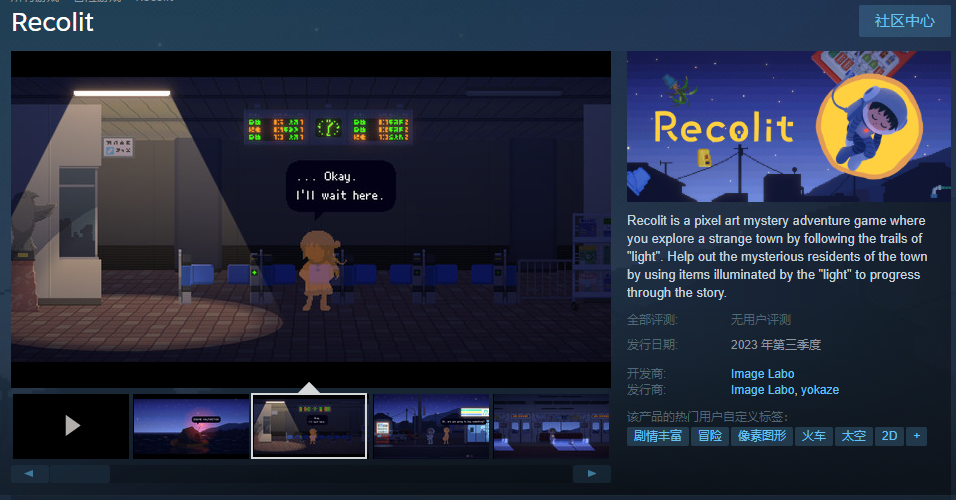Open publisher Image Labo link

pos(762,390)
